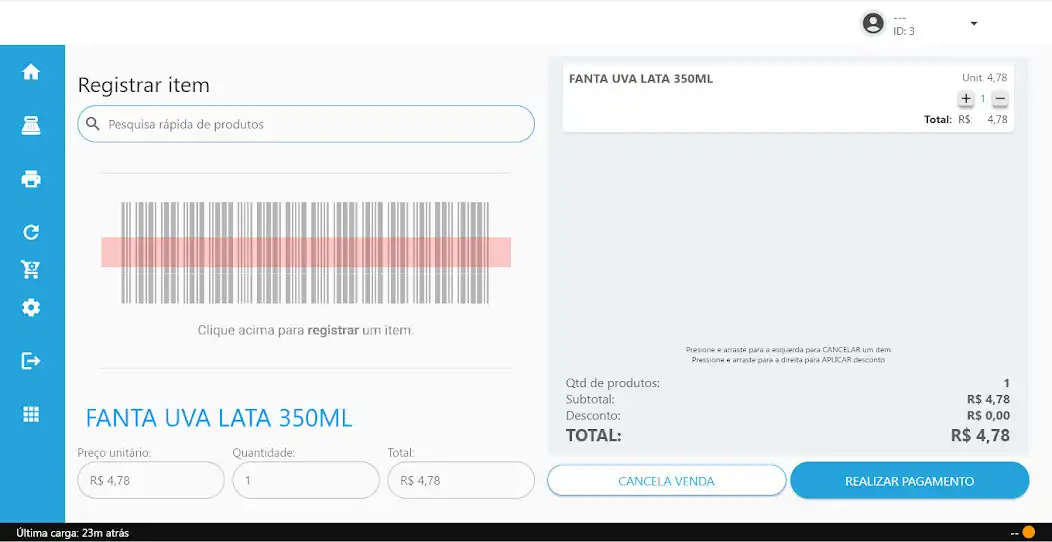Open the apps grid icon in sidebar
Image resolution: width=1052 pixels, height=542 pixels.
(31, 415)
